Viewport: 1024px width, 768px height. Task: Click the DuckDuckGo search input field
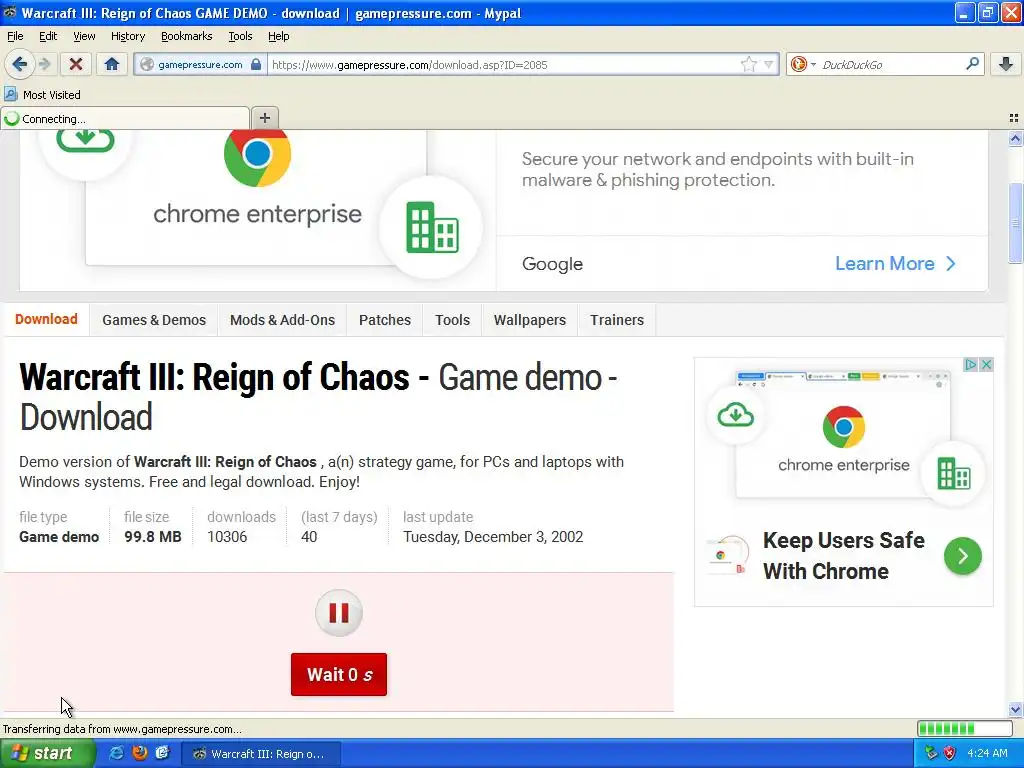point(891,64)
